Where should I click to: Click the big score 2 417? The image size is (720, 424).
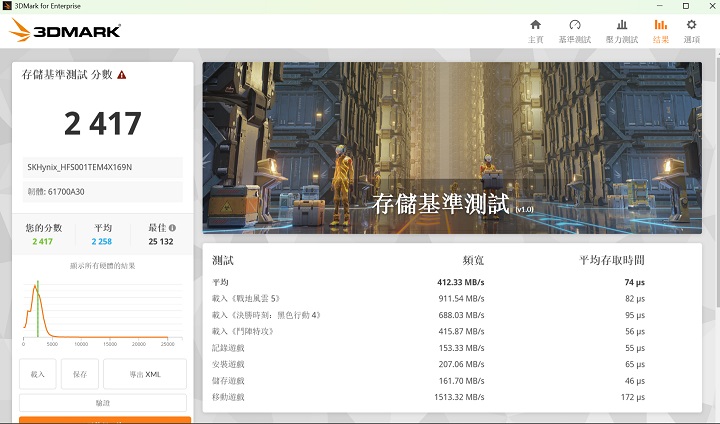coord(103,124)
